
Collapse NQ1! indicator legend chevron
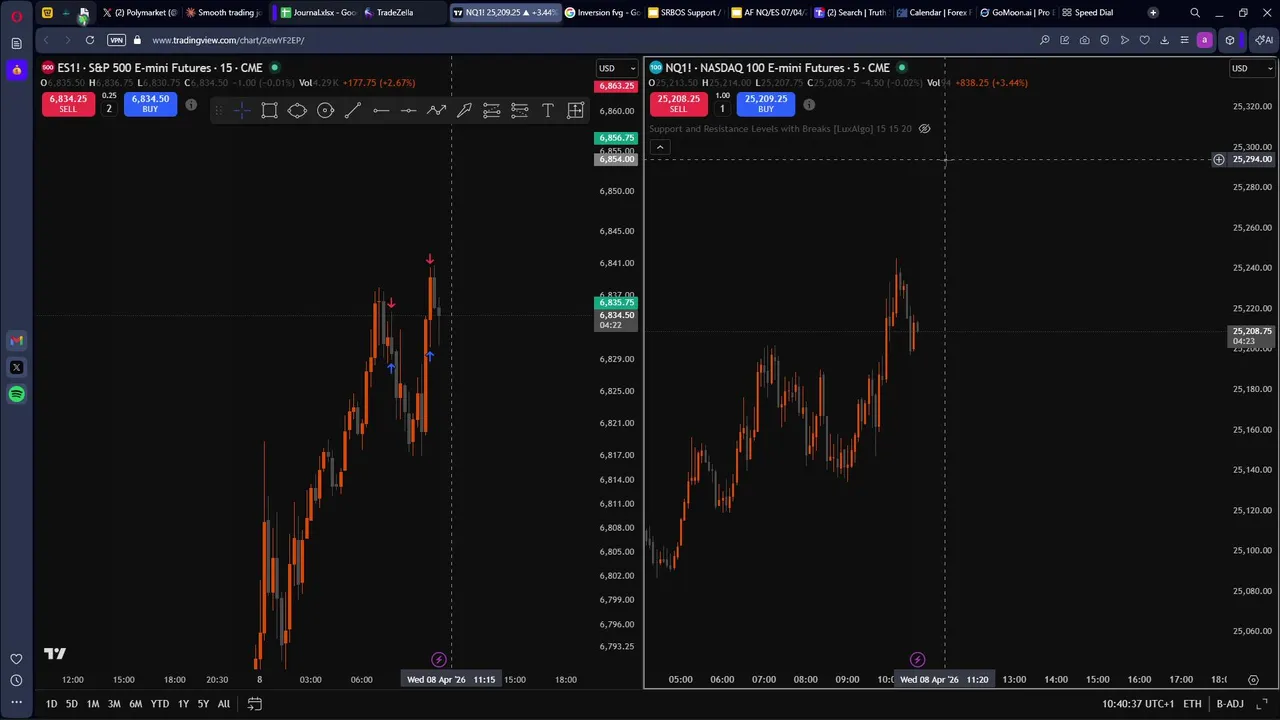tap(659, 147)
